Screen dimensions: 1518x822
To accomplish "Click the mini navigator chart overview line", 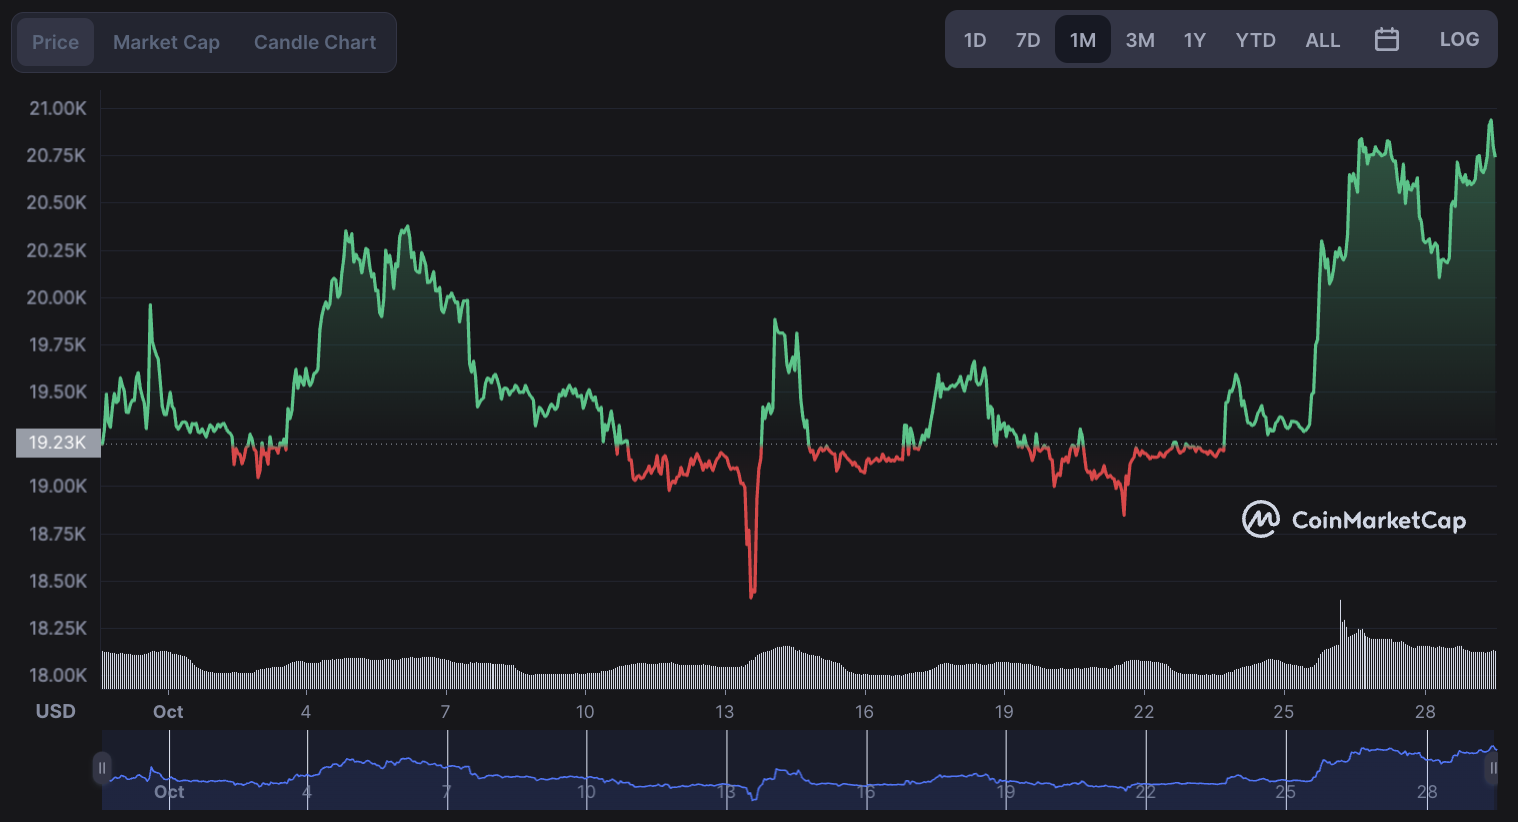I will 802,770.
